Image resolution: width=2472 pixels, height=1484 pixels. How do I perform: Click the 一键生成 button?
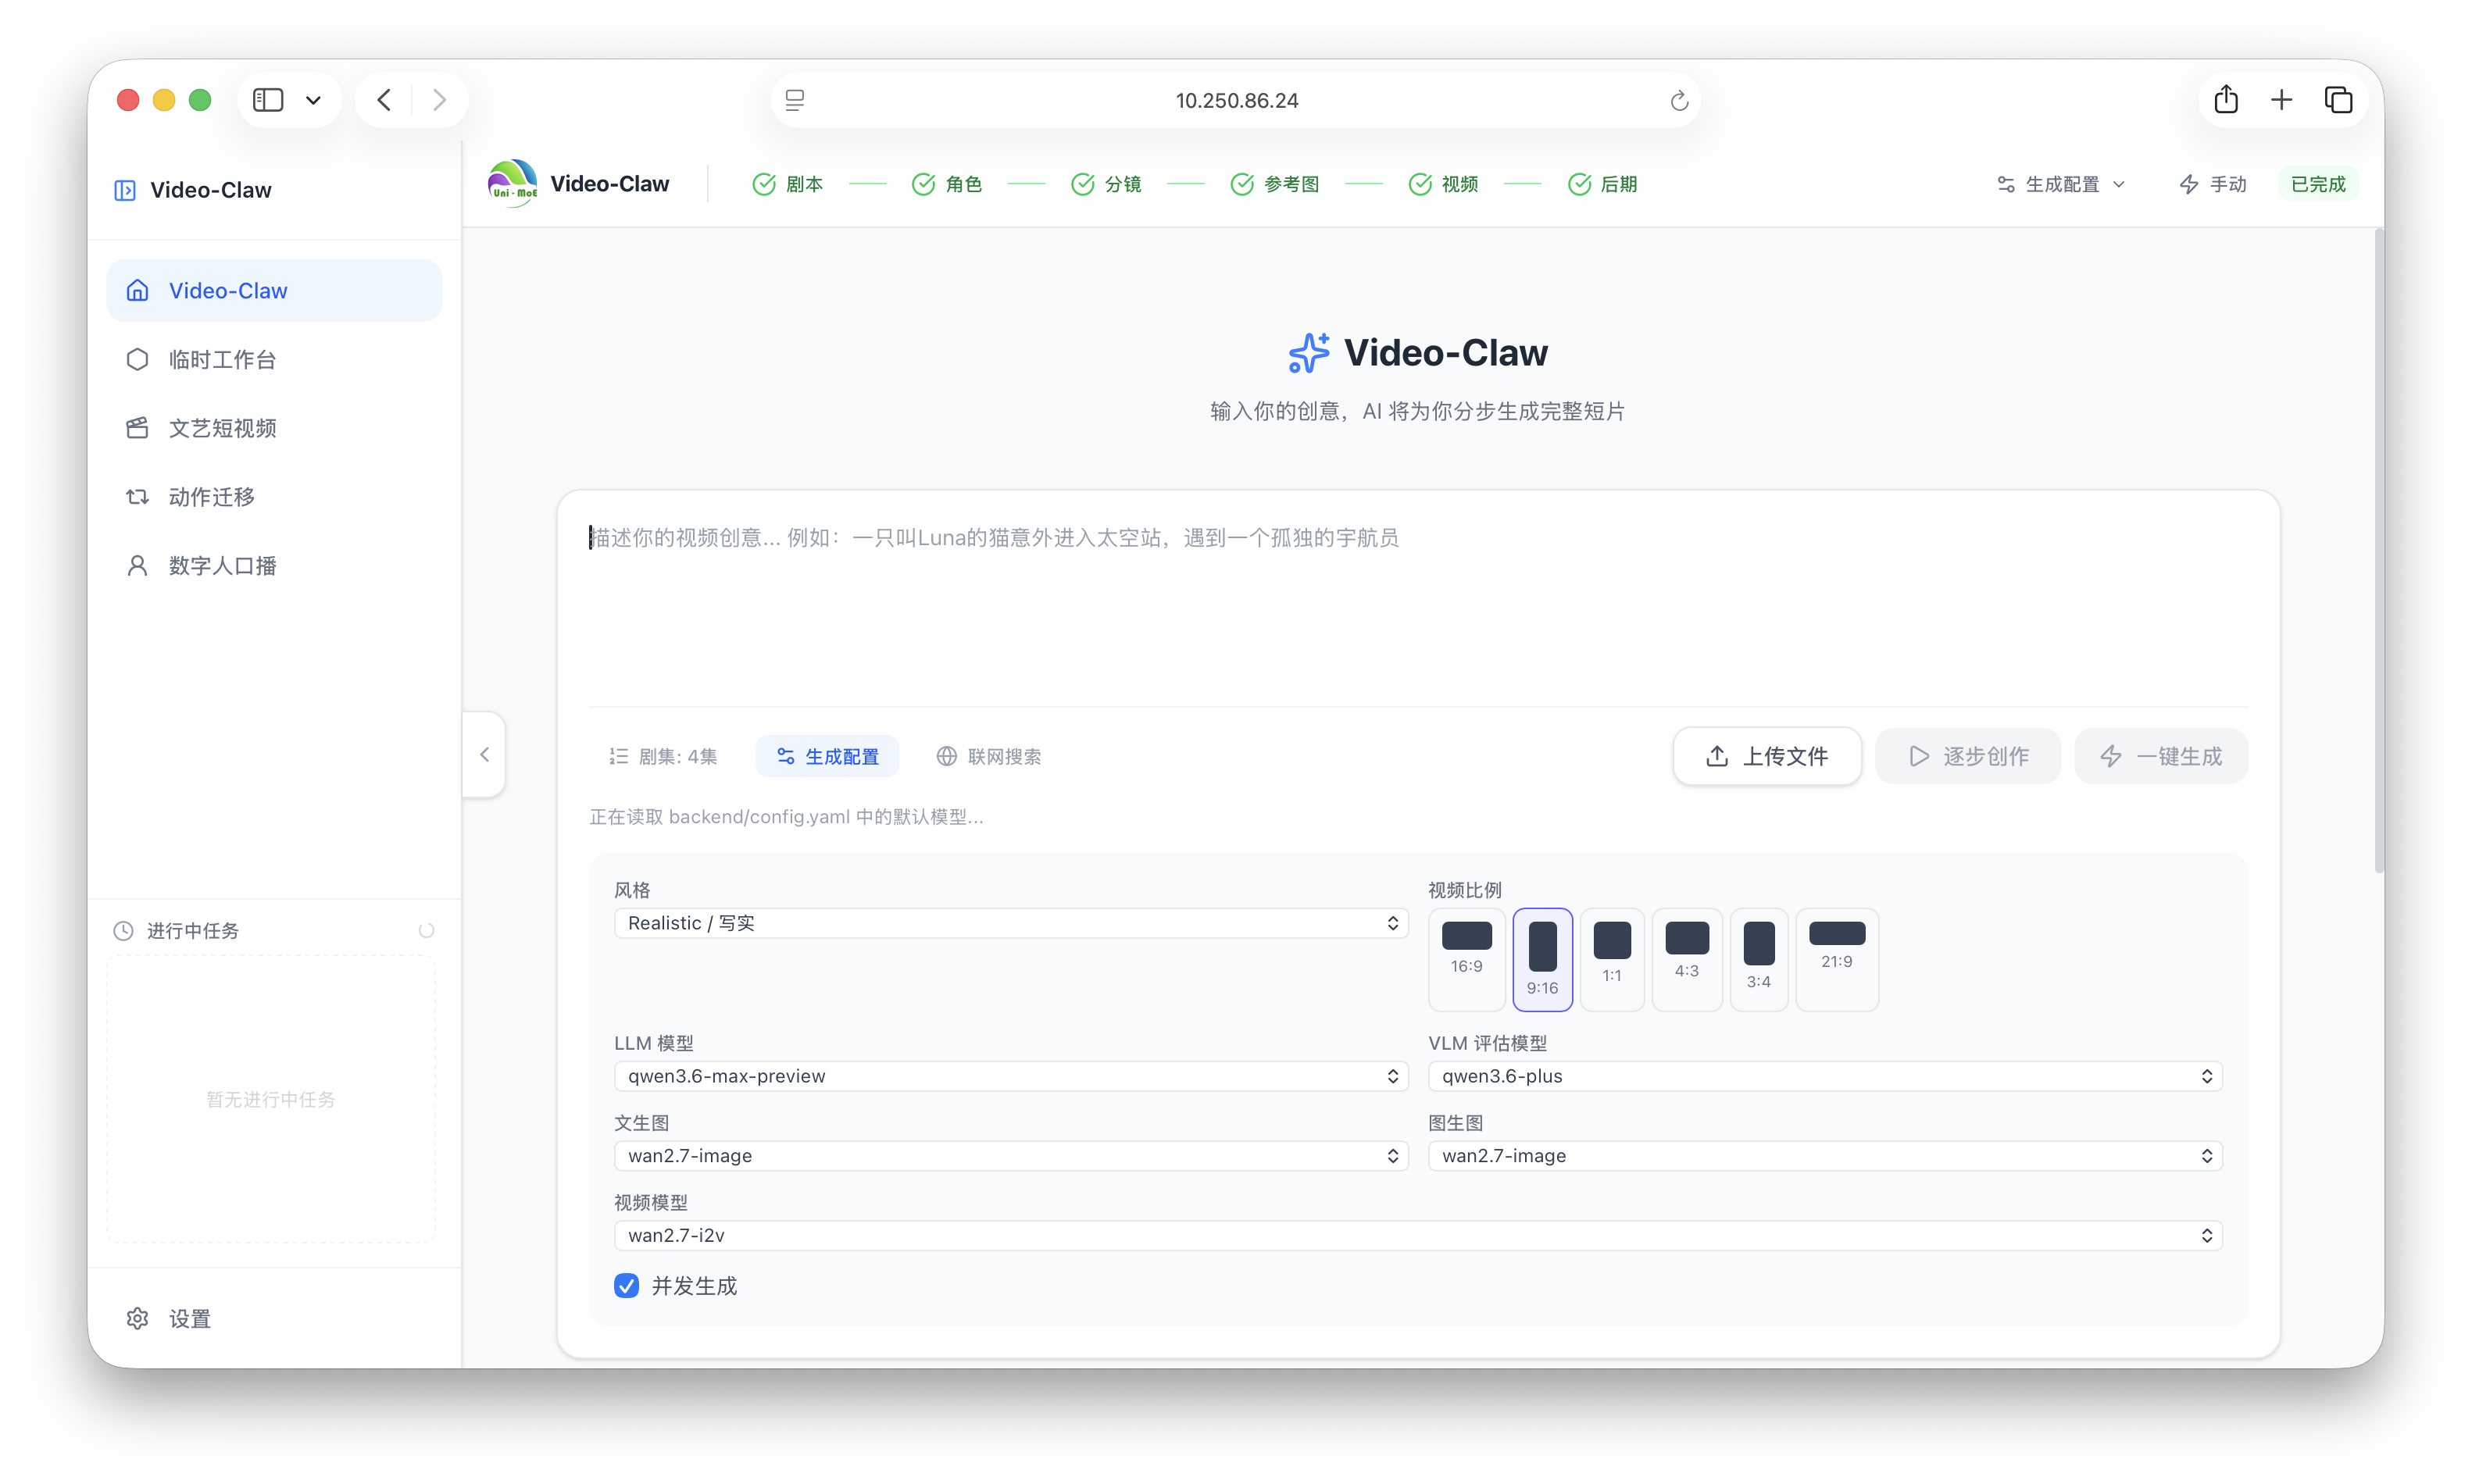2161,756
